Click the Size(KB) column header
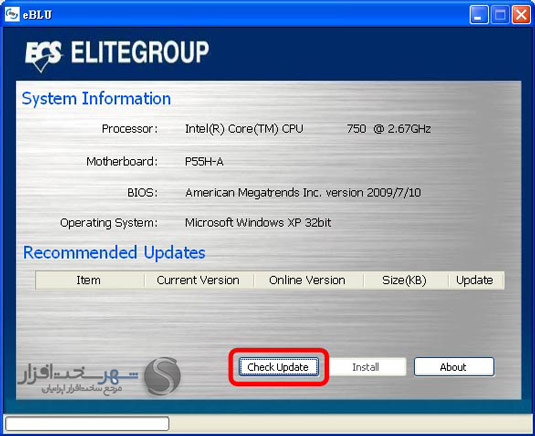This screenshot has height=436, width=535. pos(405,280)
